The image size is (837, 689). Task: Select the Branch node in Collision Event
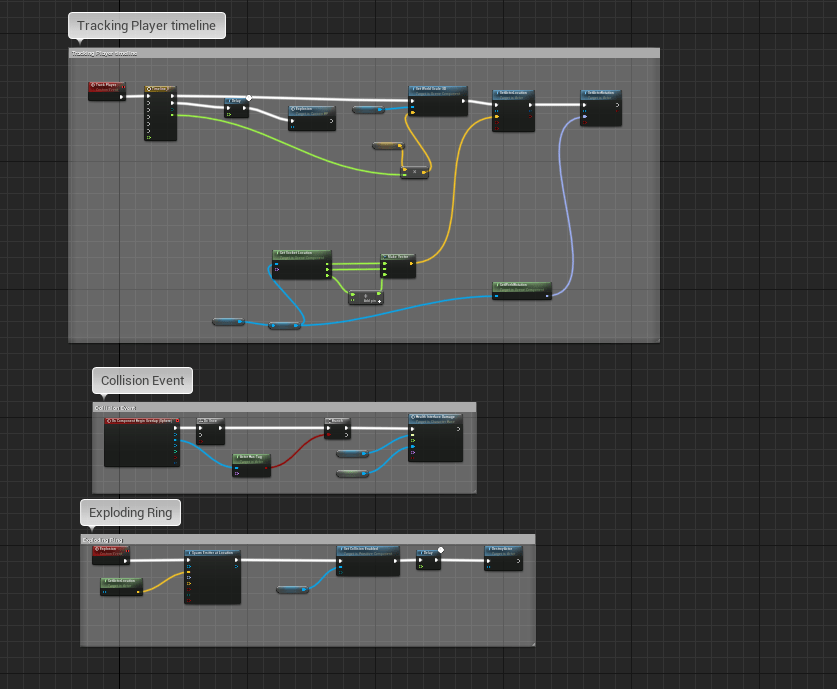tap(337, 422)
